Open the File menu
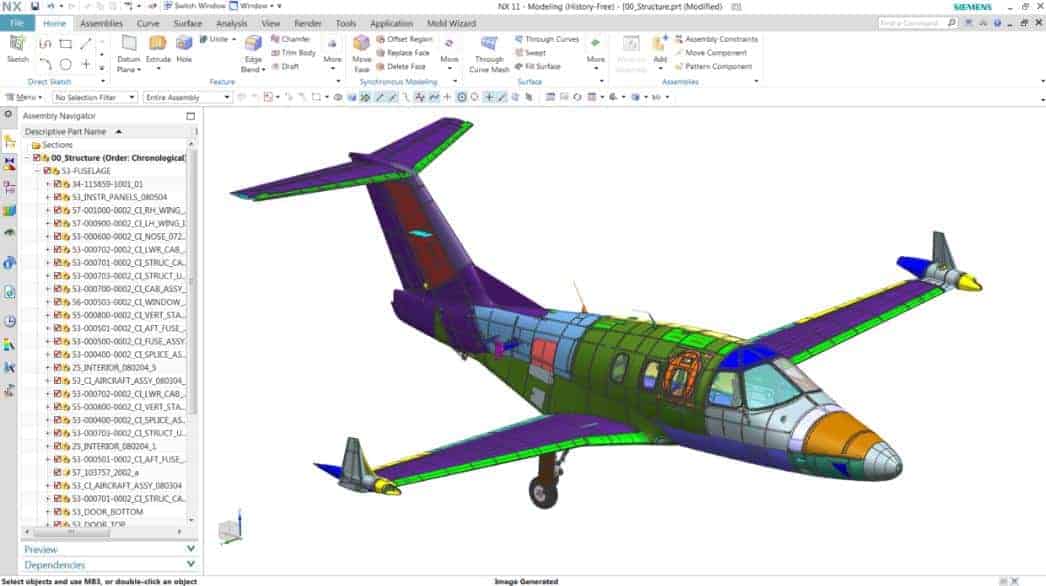Image resolution: width=1046 pixels, height=586 pixels. tap(17, 23)
